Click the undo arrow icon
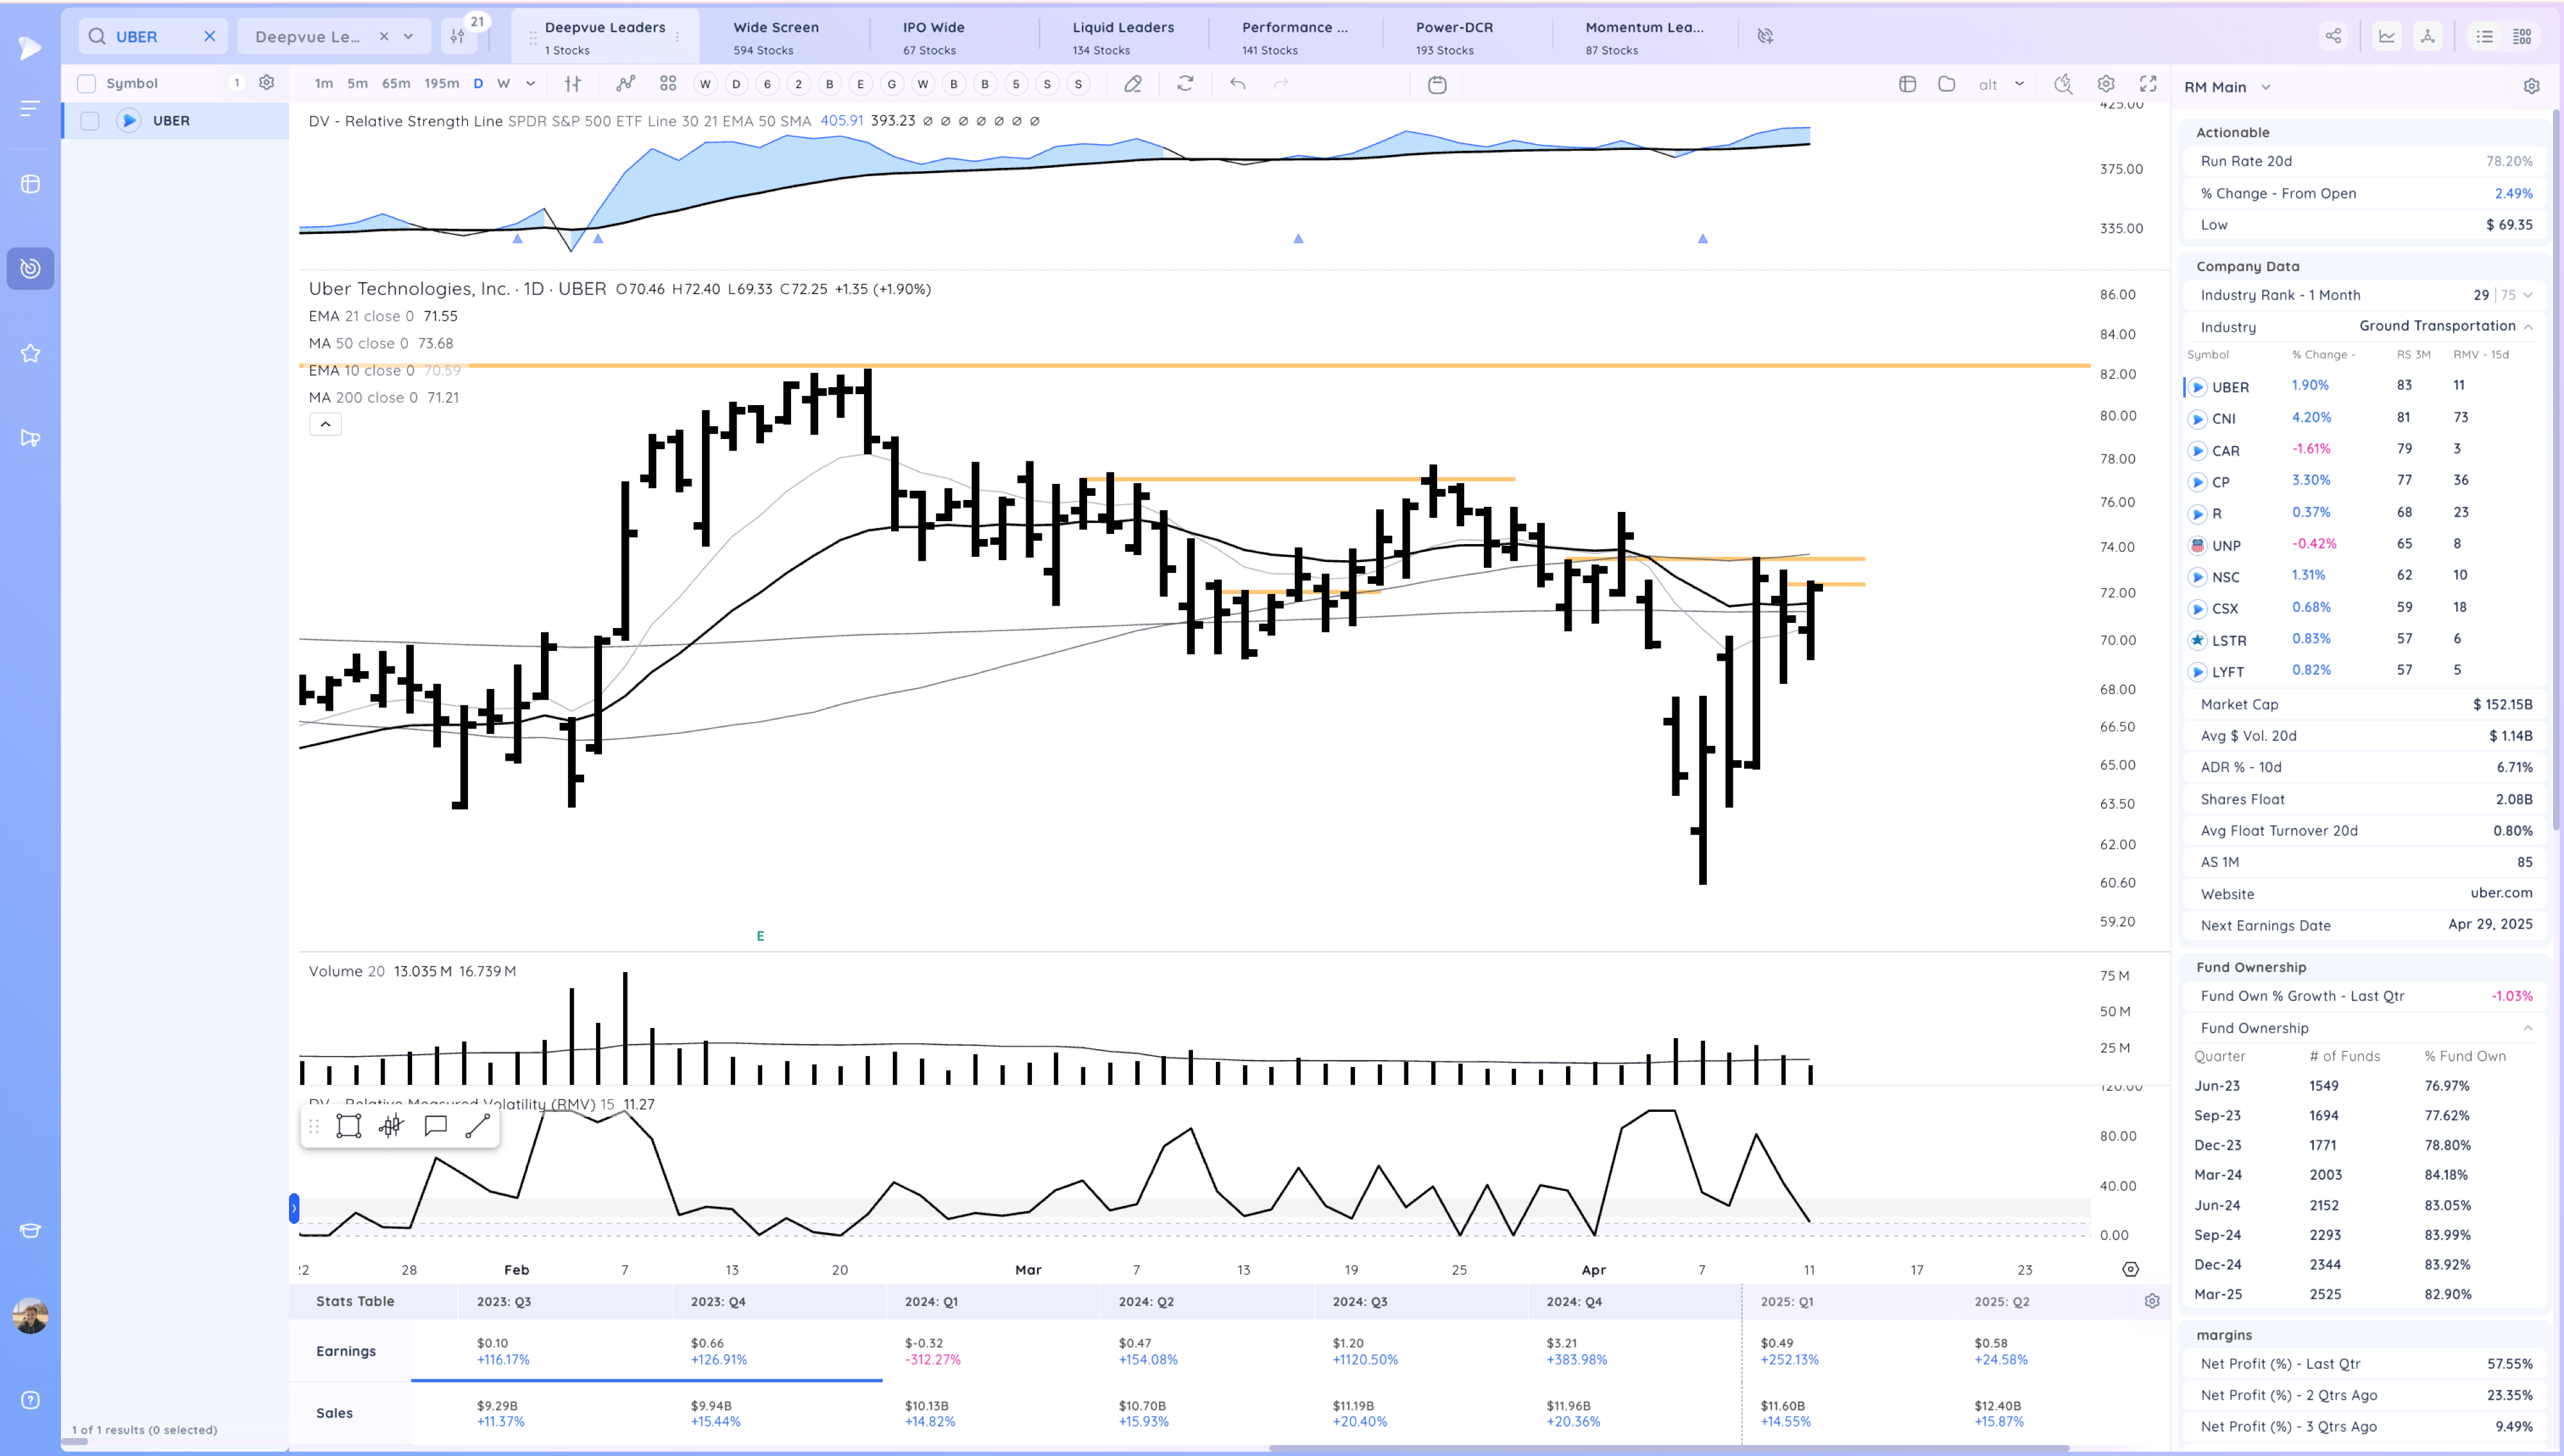The width and height of the screenshot is (2564, 1456). 1237,84
